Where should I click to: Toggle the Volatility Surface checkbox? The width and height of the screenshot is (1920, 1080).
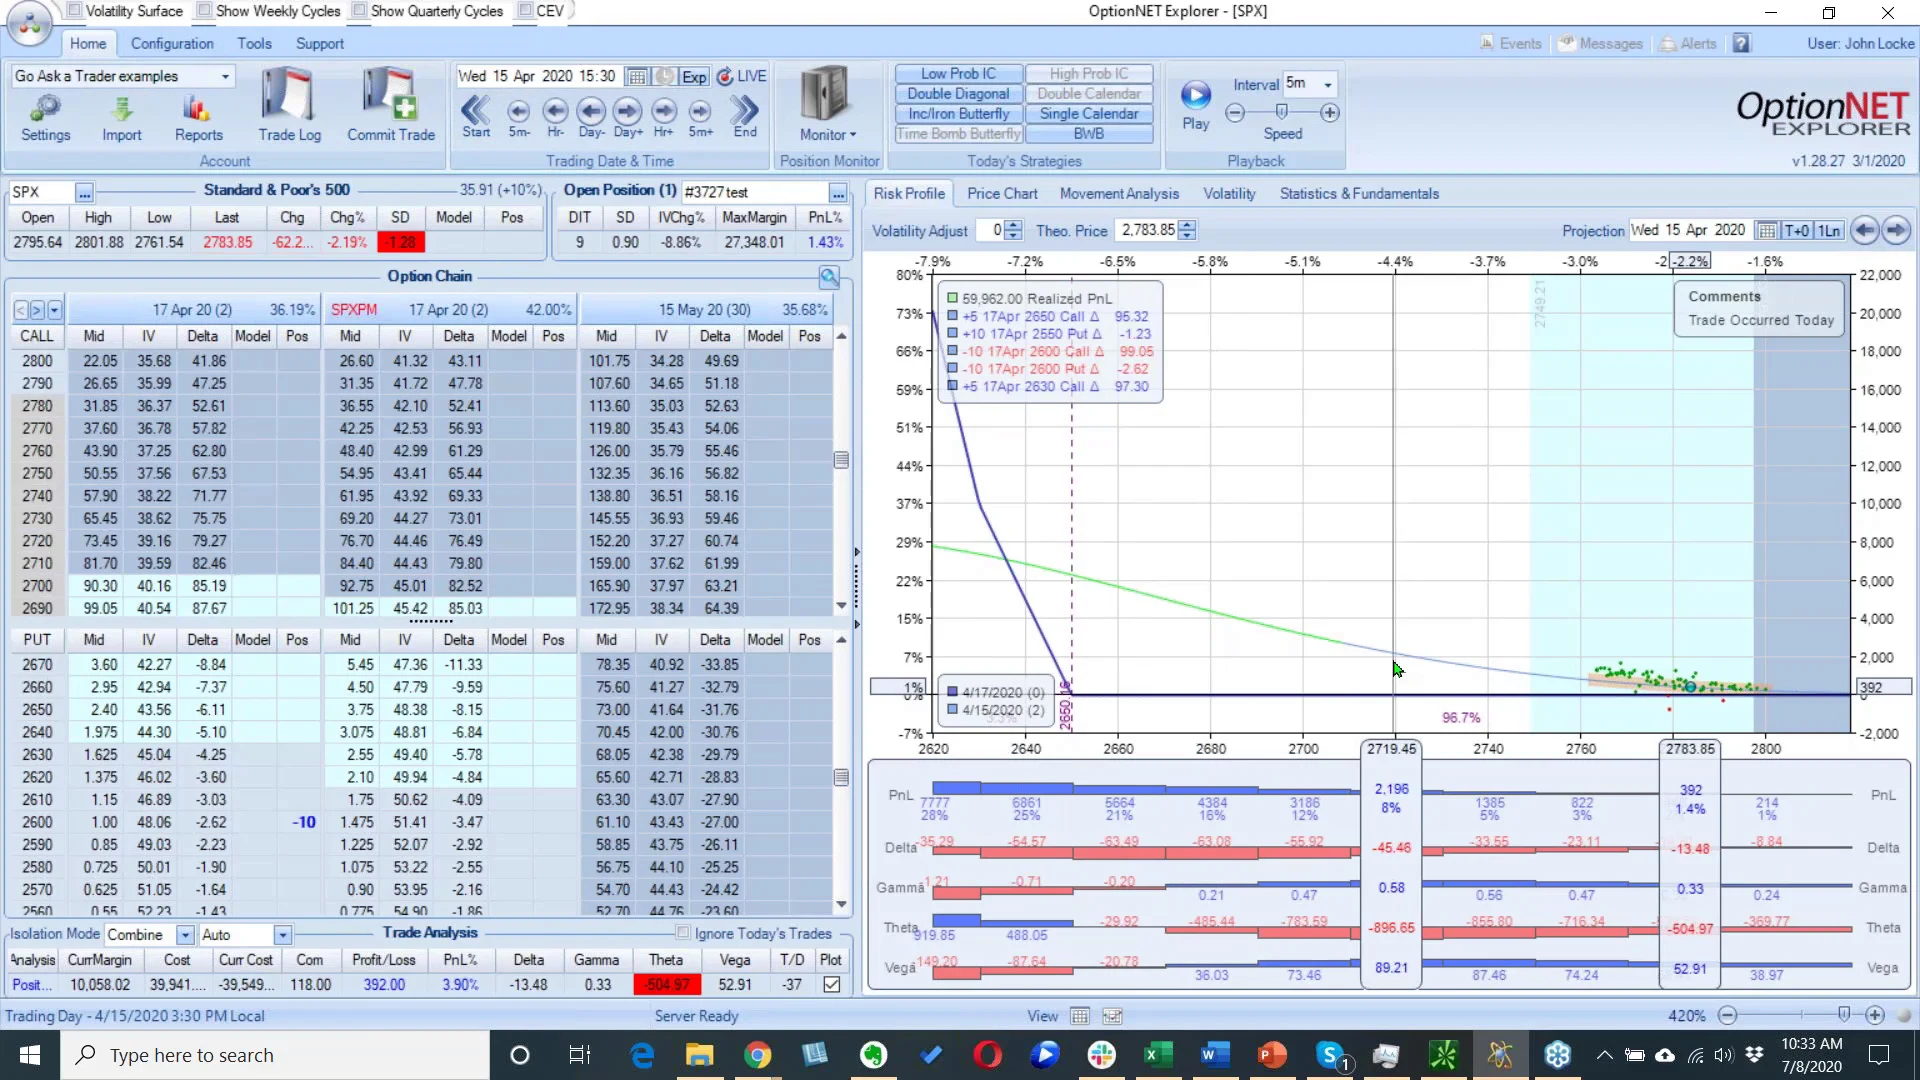[x=74, y=11]
